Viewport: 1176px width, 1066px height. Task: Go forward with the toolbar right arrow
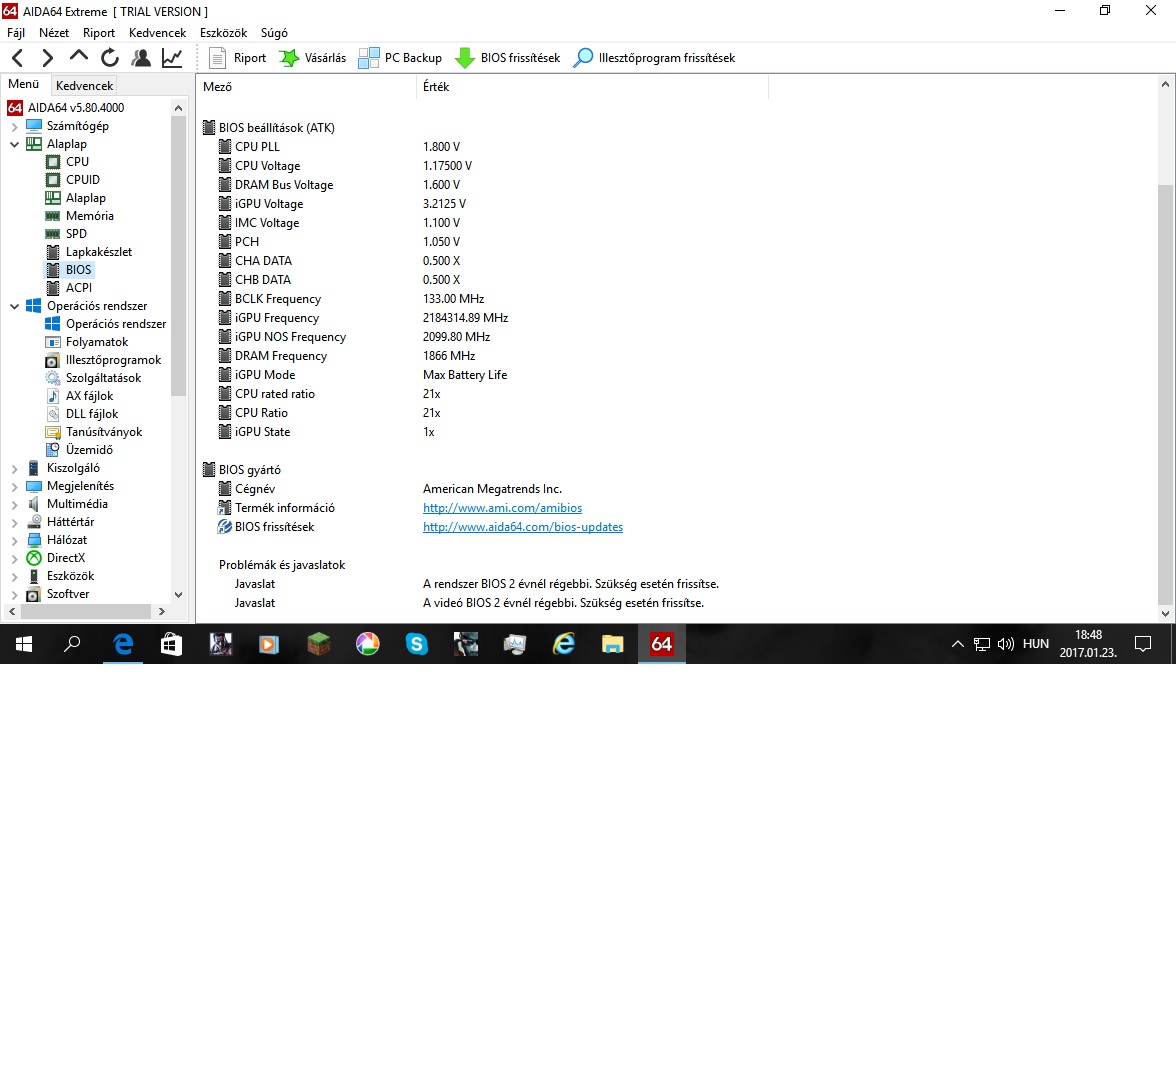[47, 58]
